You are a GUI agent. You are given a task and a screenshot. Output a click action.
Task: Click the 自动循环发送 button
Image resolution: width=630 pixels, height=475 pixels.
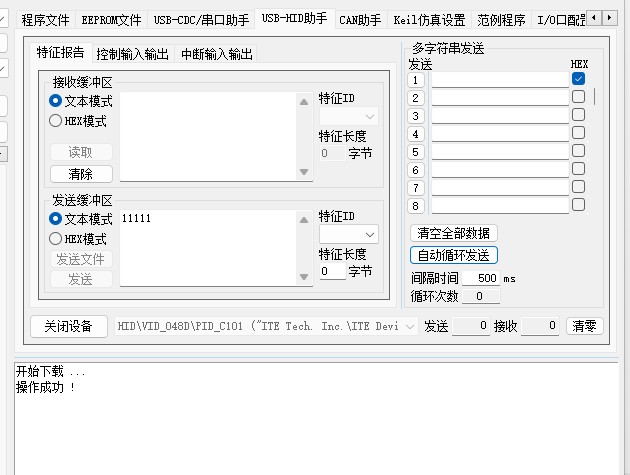[454, 255]
